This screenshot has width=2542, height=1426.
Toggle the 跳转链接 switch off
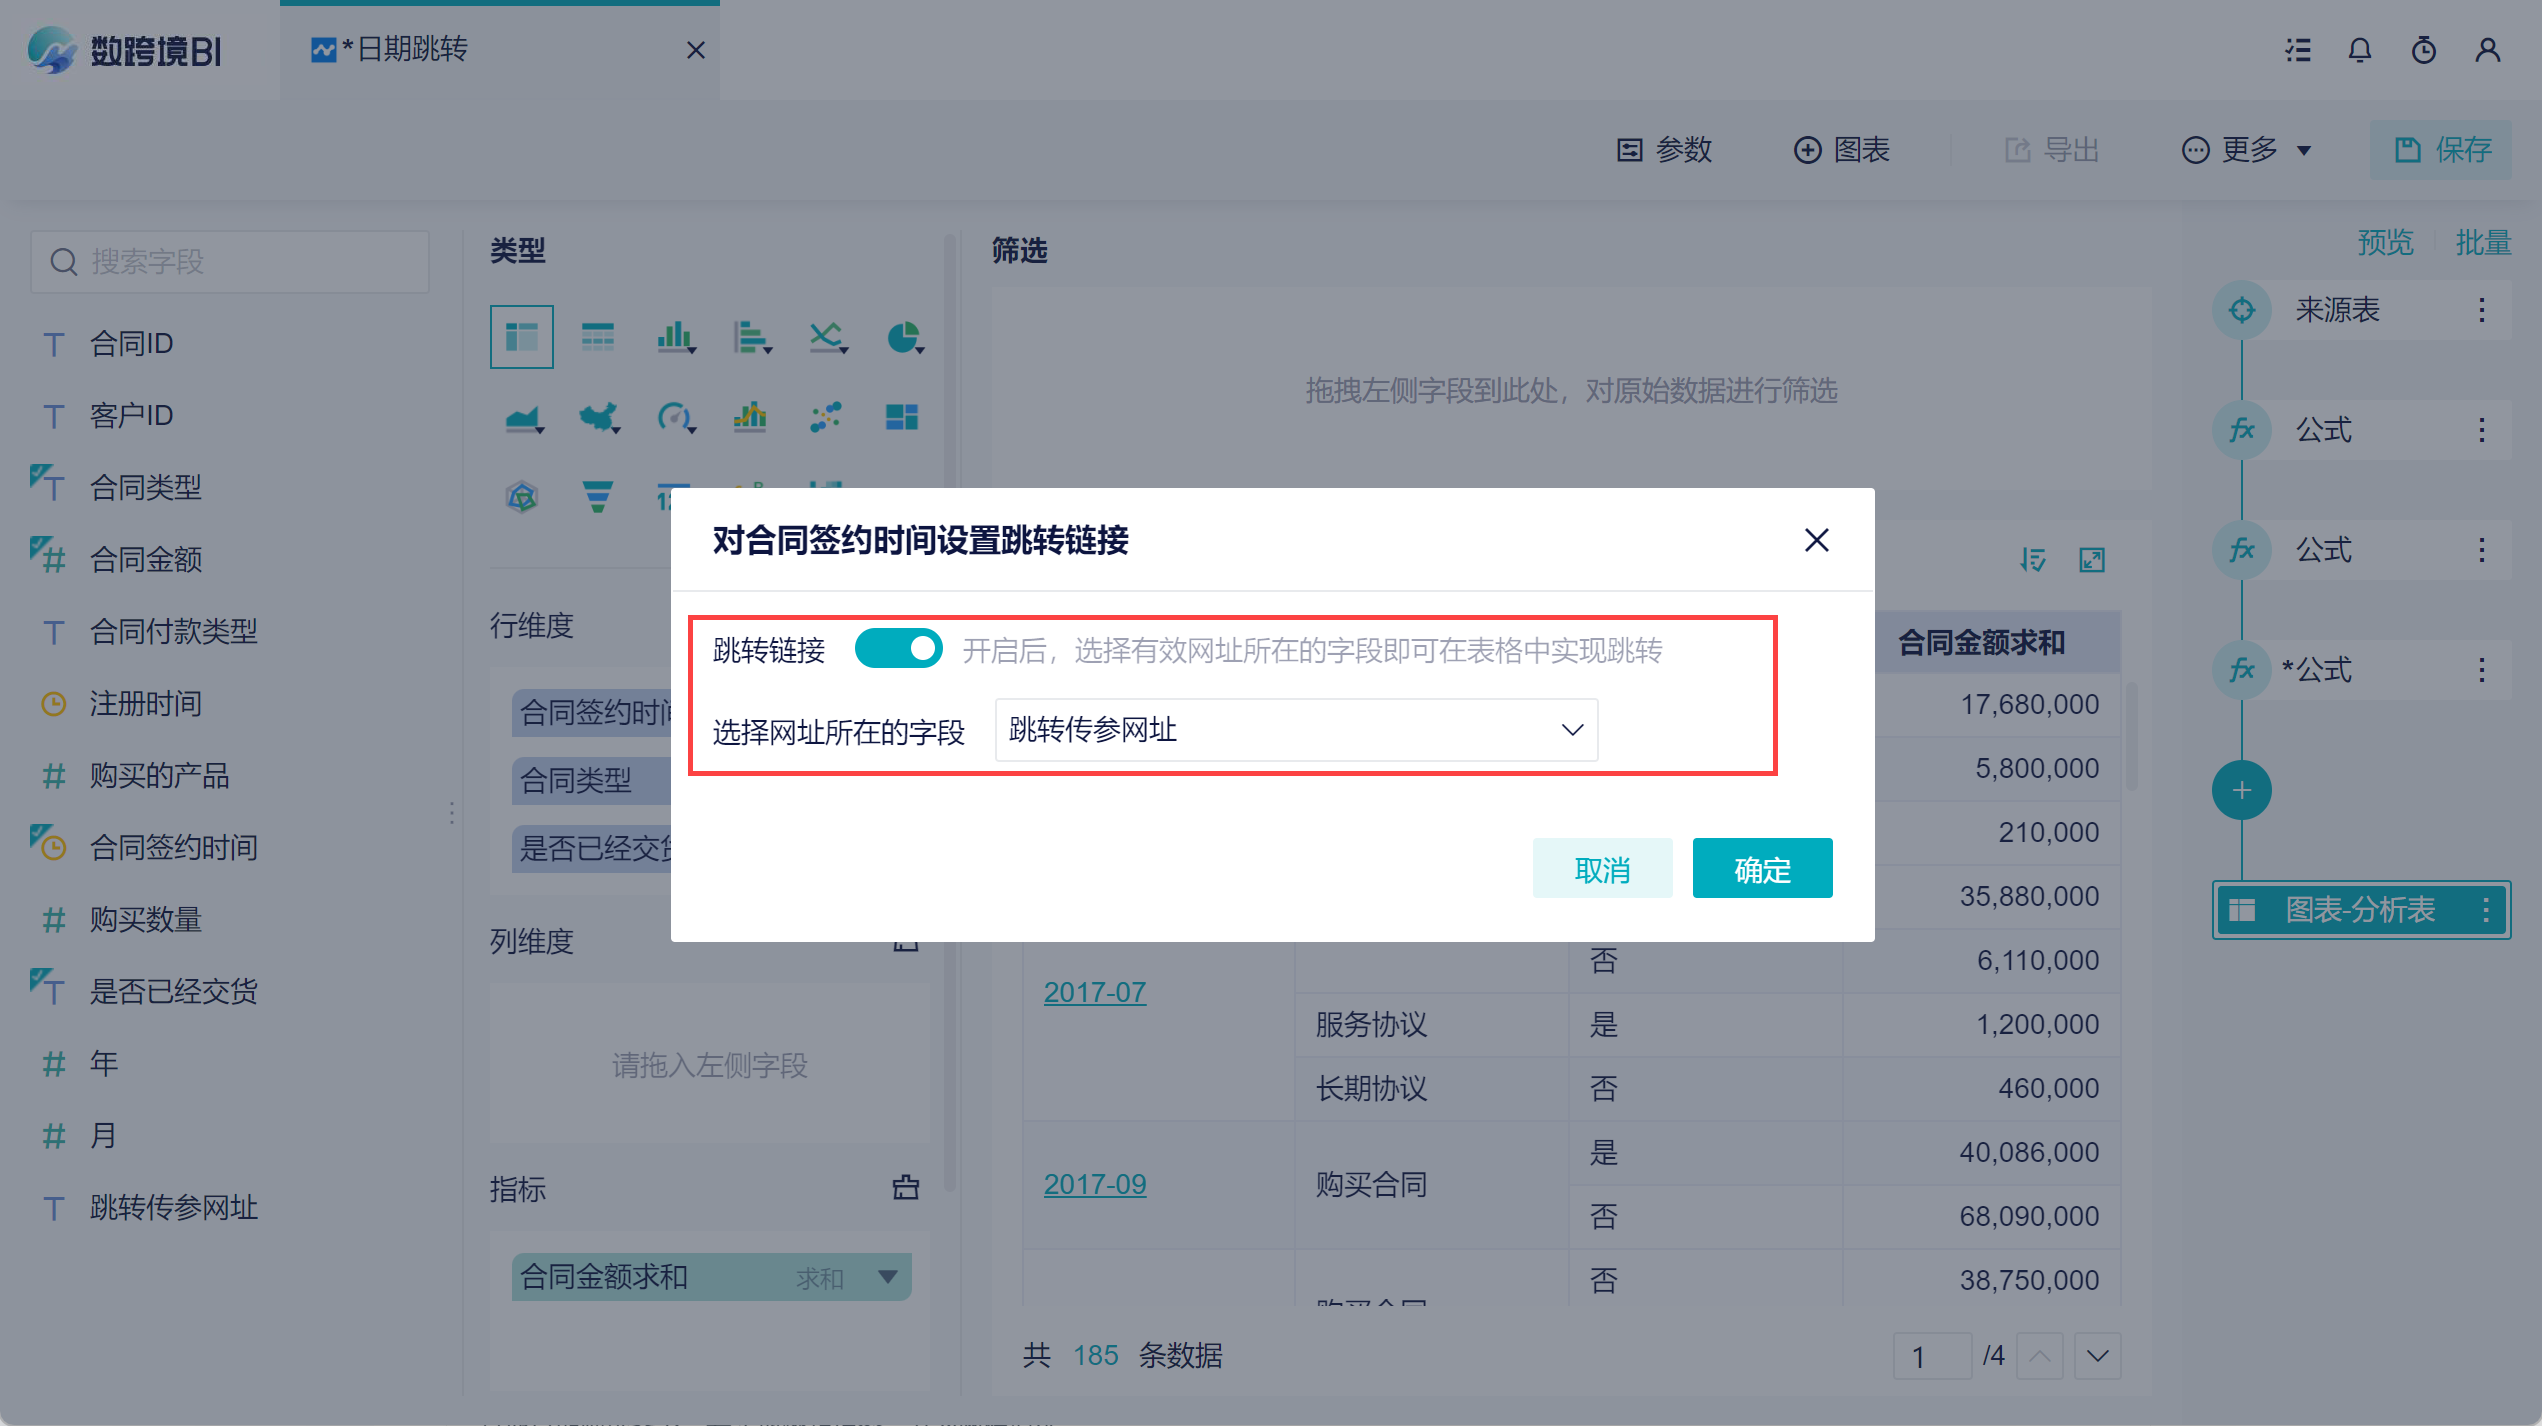(x=898, y=649)
